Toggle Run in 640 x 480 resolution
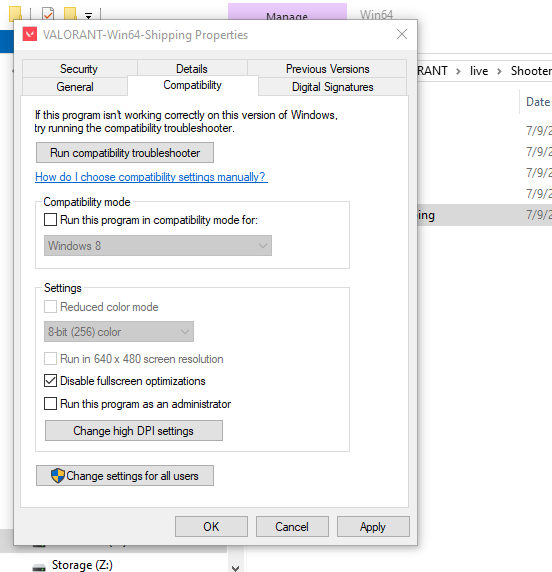 pos(50,359)
